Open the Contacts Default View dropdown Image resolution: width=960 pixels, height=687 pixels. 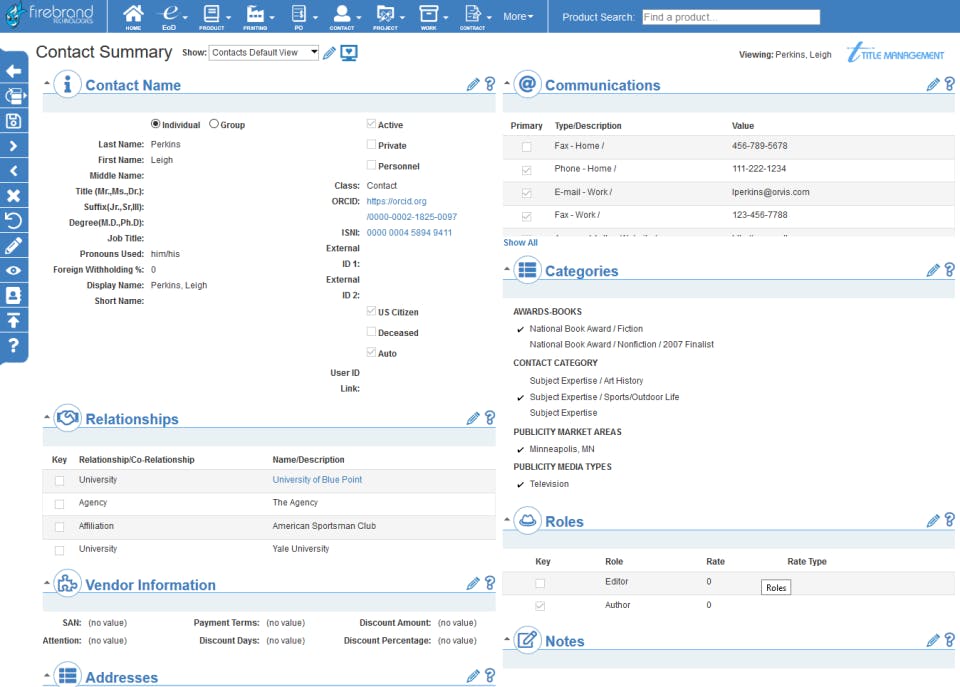(264, 53)
